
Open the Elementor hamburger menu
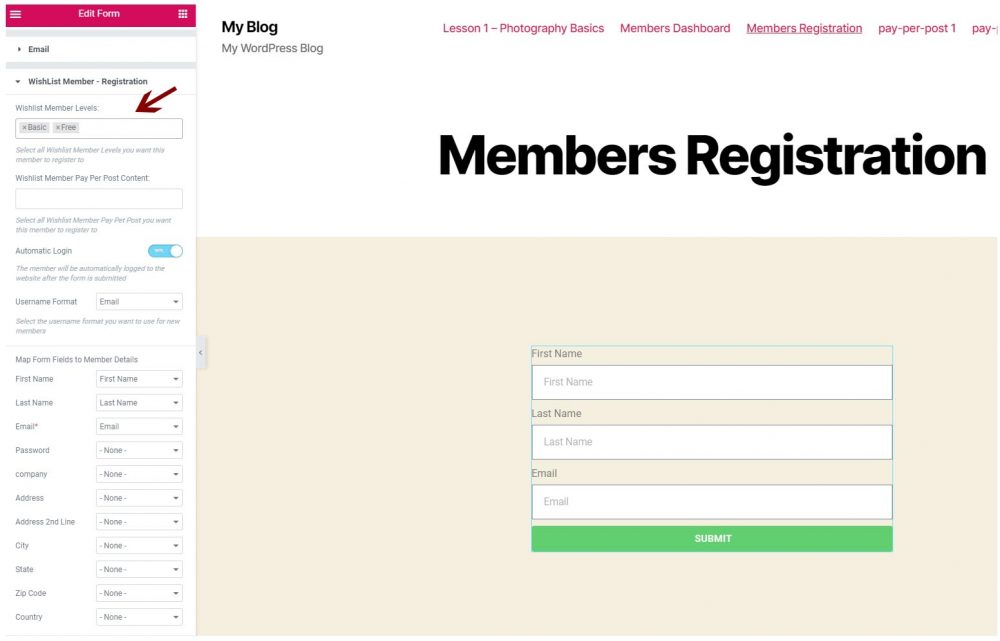[x=16, y=14]
